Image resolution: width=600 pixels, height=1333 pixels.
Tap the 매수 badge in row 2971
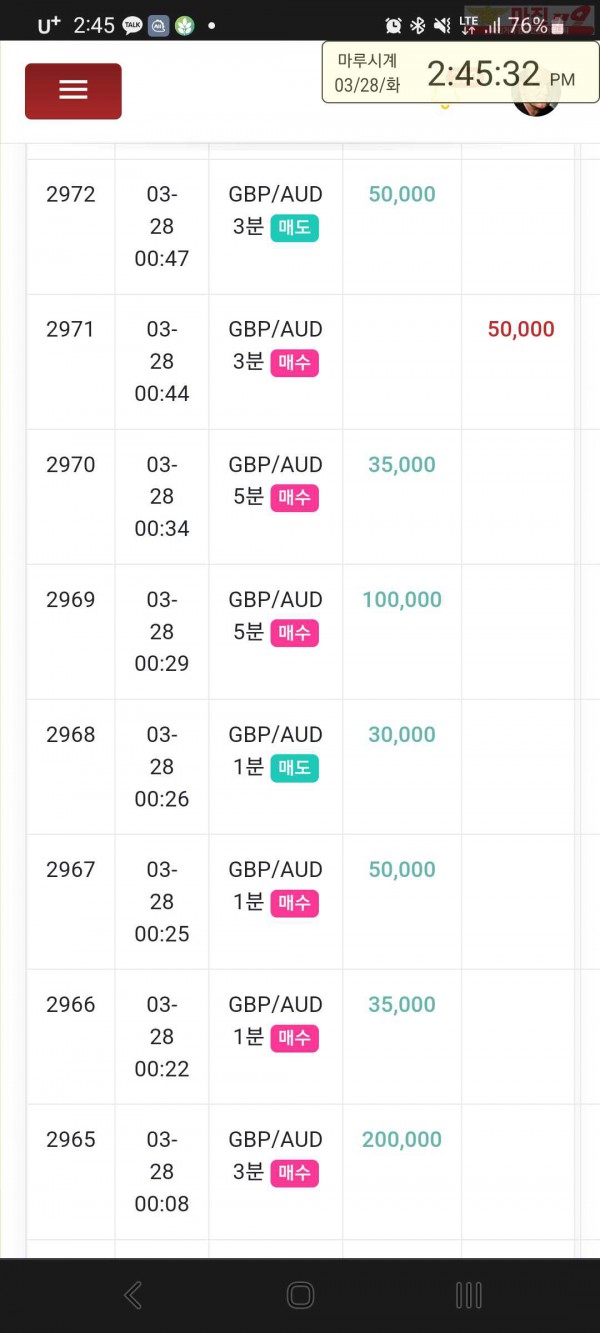point(294,363)
